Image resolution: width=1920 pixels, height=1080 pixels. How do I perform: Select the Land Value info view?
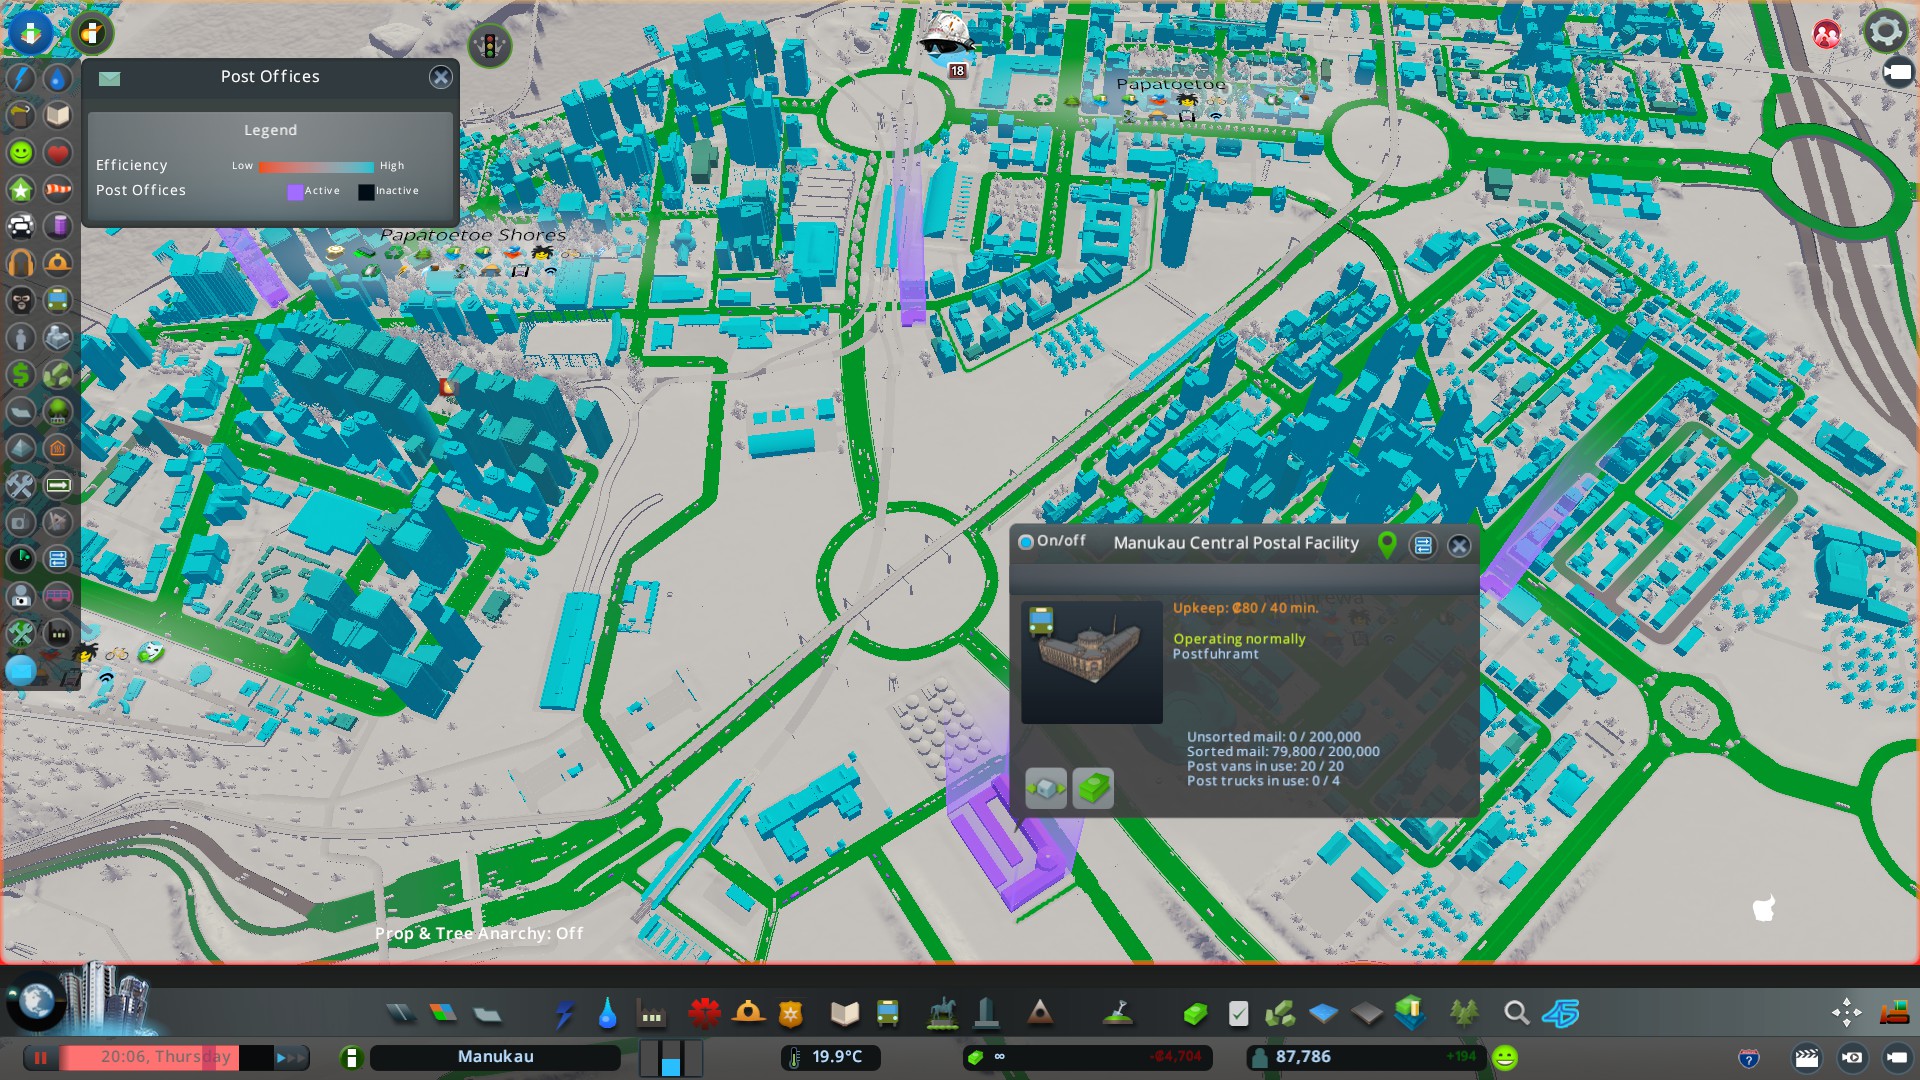[x=20, y=375]
